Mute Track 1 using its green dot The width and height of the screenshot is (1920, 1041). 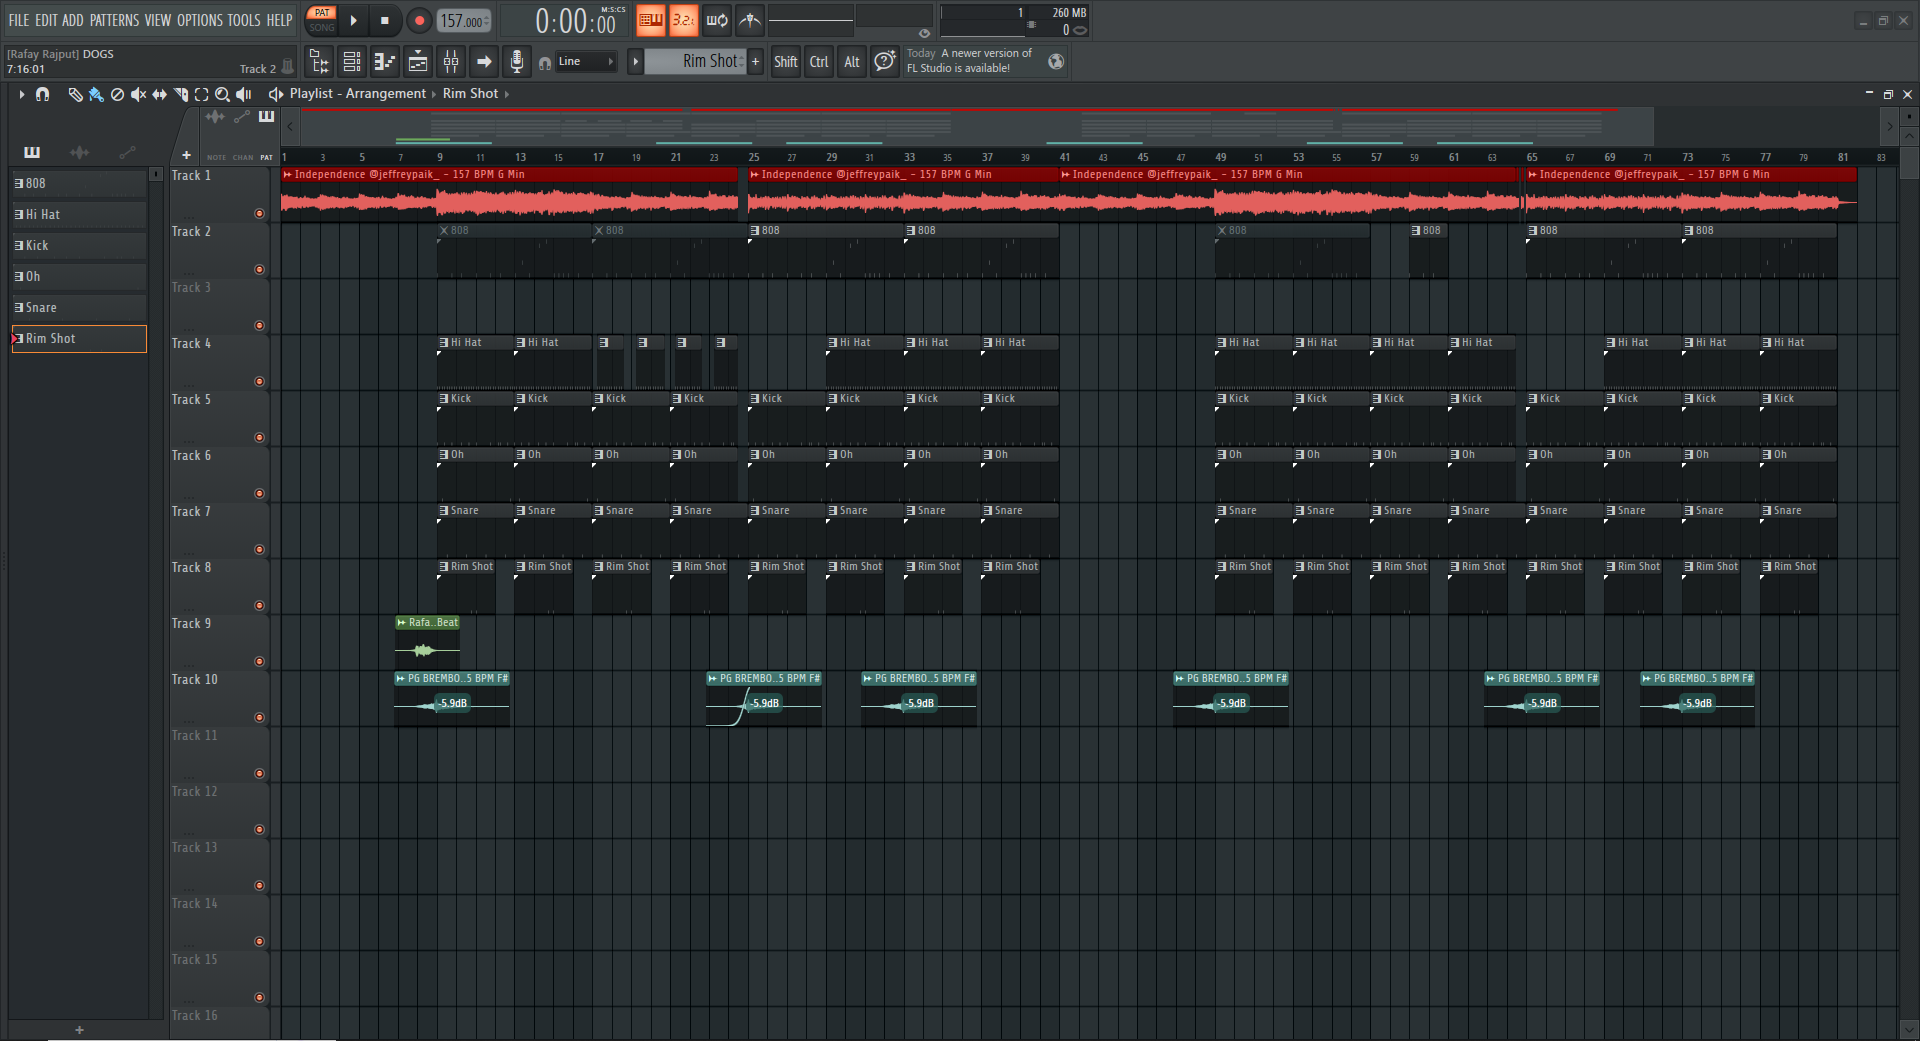(x=259, y=213)
